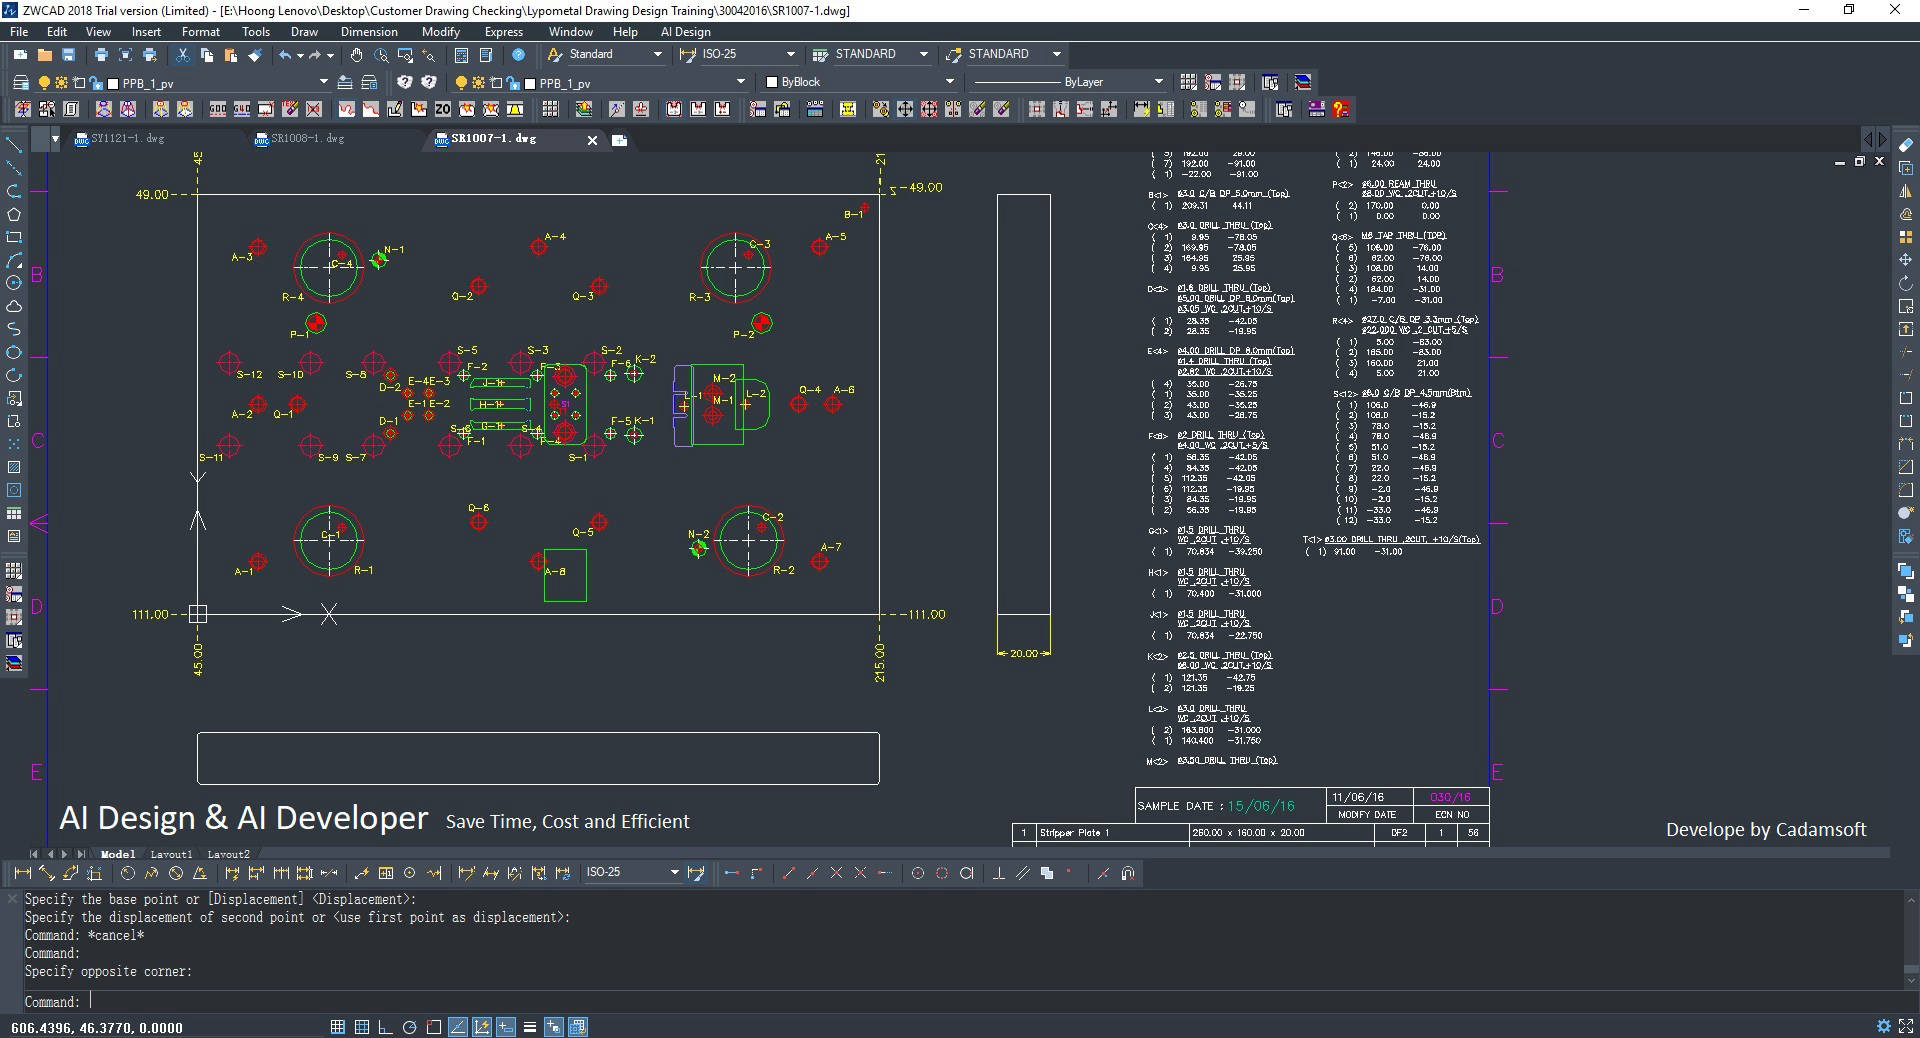The height and width of the screenshot is (1038, 1920).
Task: Choose the Hatch tool
Action: click(x=14, y=467)
